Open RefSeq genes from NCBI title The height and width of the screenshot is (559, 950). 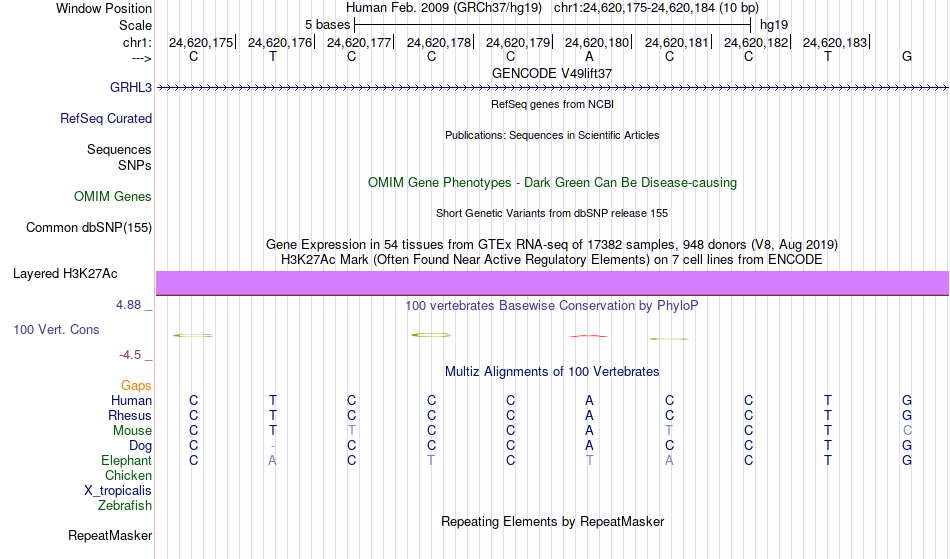pos(552,104)
